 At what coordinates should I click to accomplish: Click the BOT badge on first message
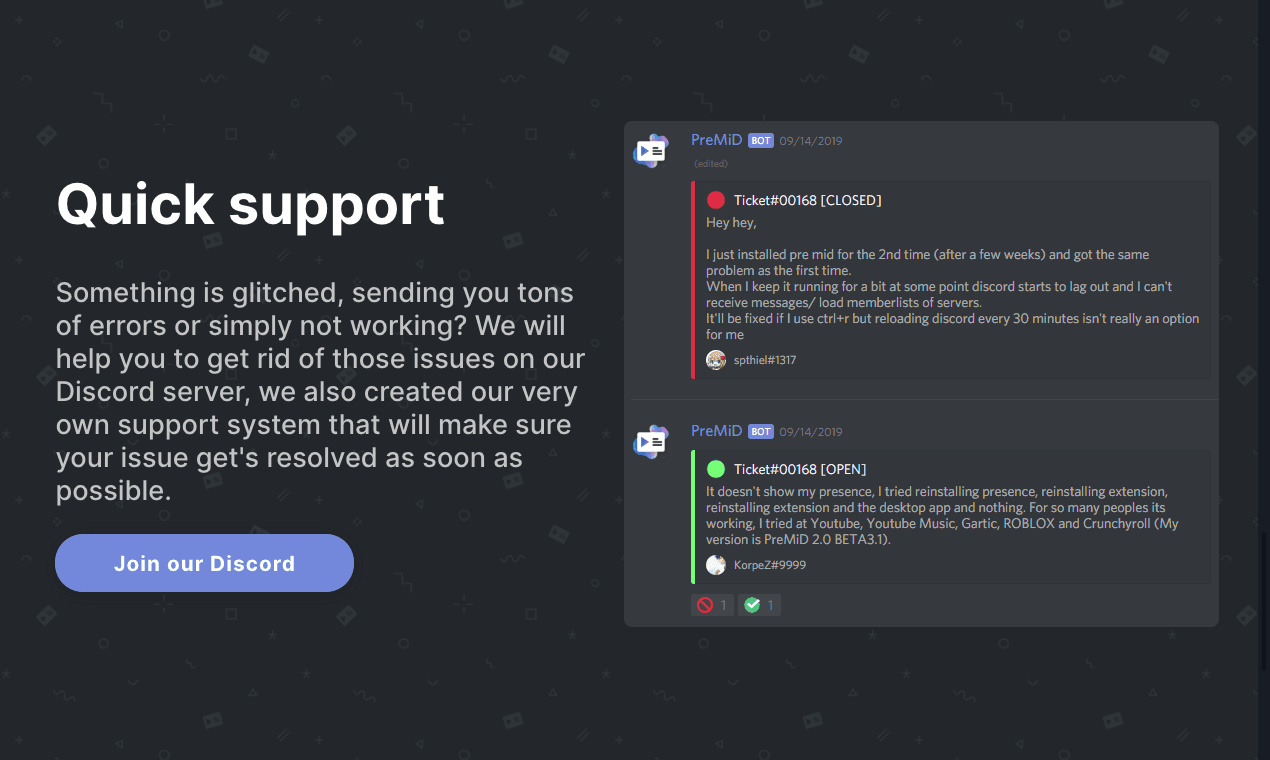[x=761, y=141]
